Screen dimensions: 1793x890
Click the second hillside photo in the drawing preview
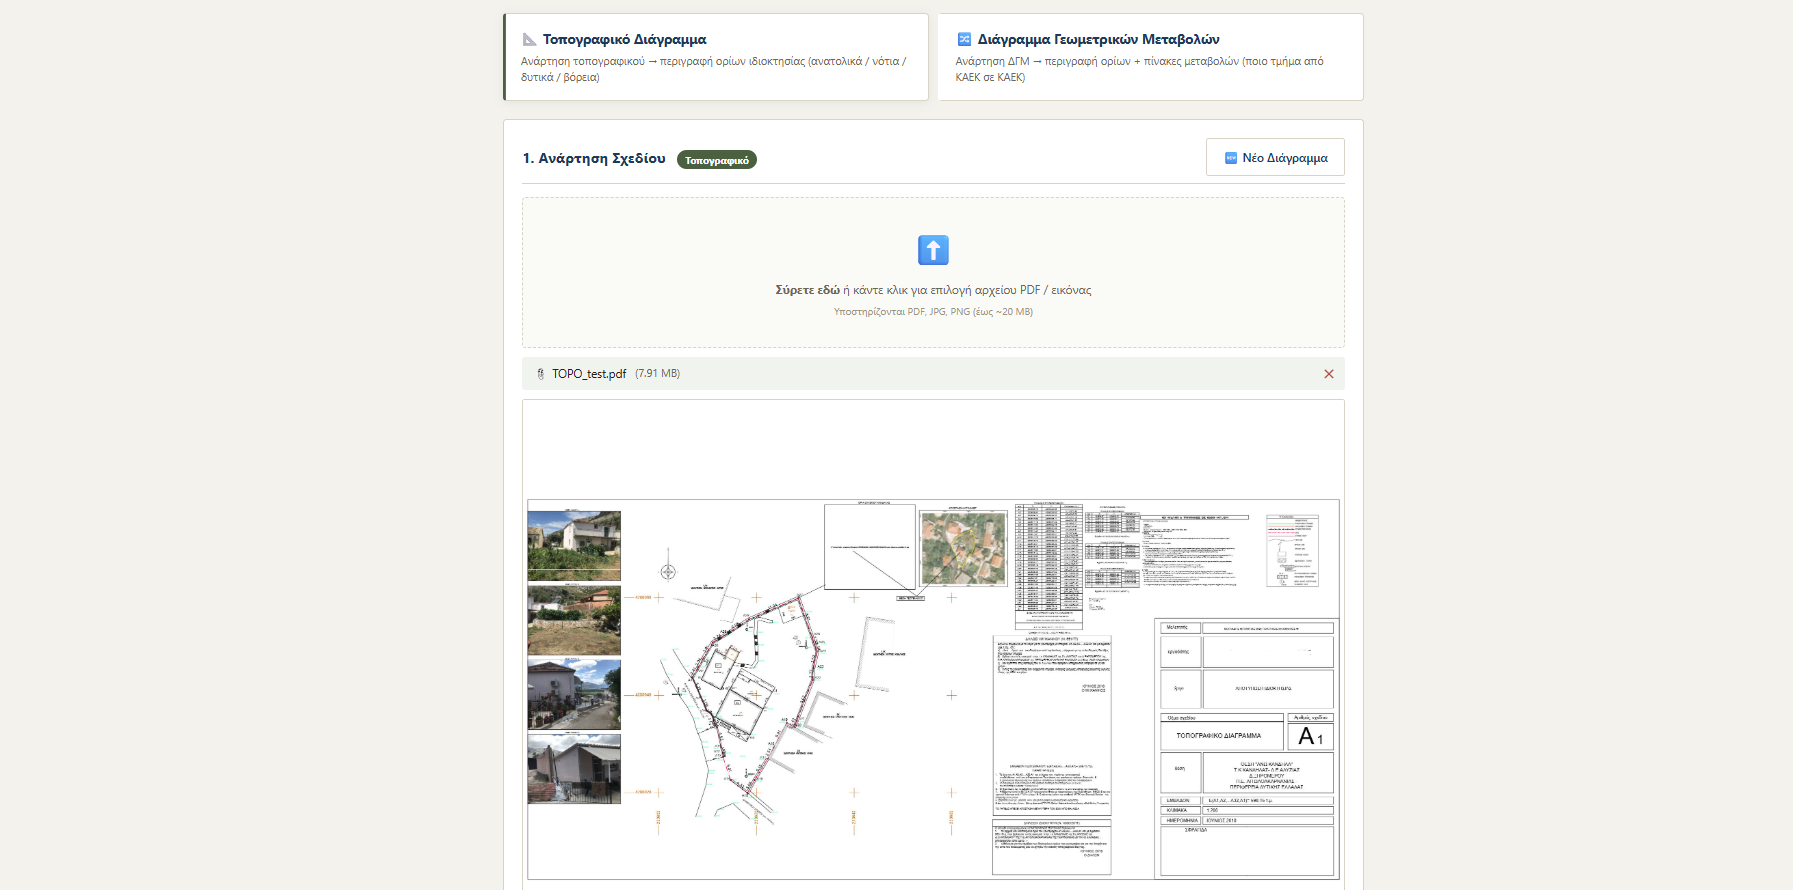pos(574,620)
